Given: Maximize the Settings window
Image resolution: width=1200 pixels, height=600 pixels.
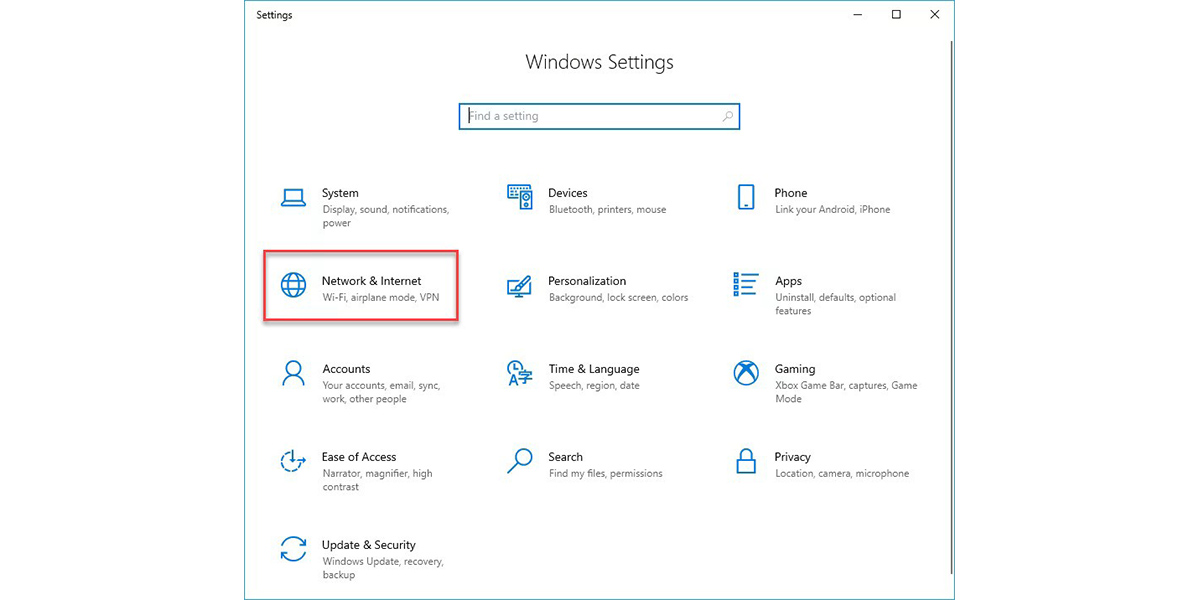Looking at the screenshot, I should click(x=896, y=14).
